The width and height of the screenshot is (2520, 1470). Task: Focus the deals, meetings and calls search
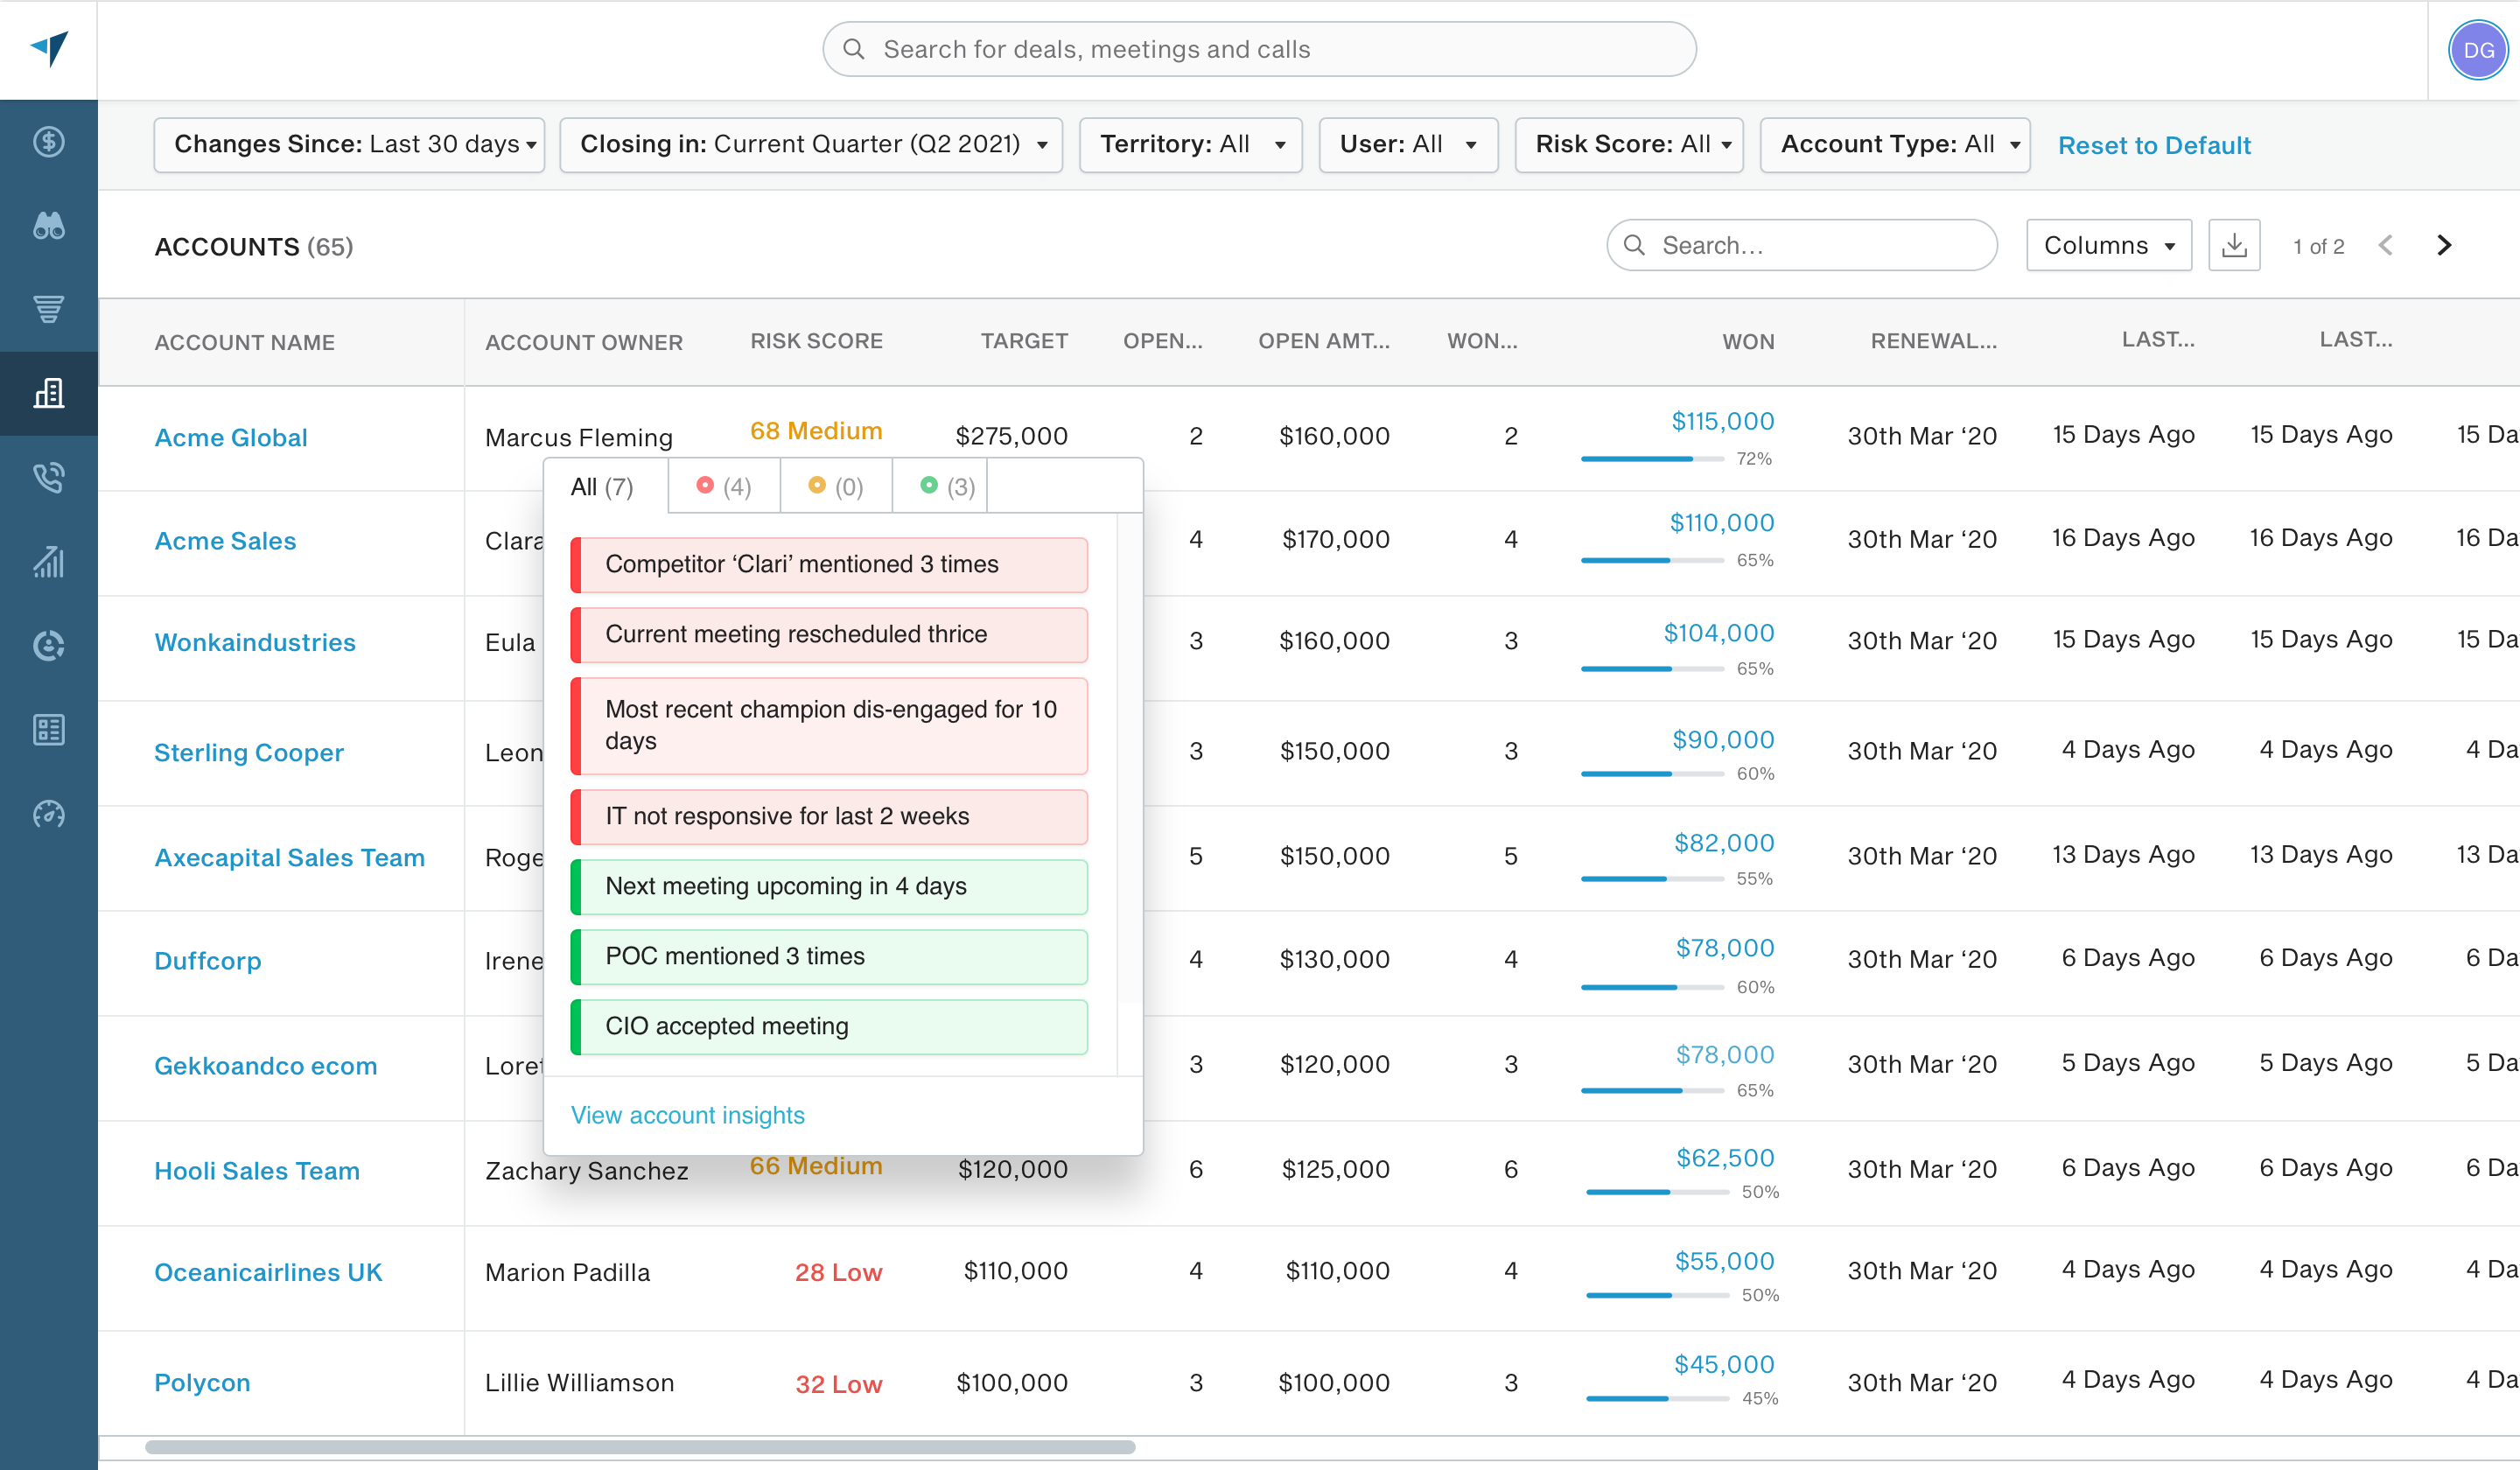point(1259,49)
